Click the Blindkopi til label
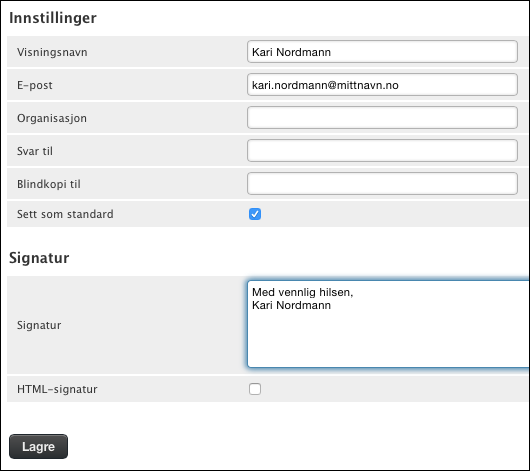This screenshot has height=471, width=530. (x=49, y=184)
